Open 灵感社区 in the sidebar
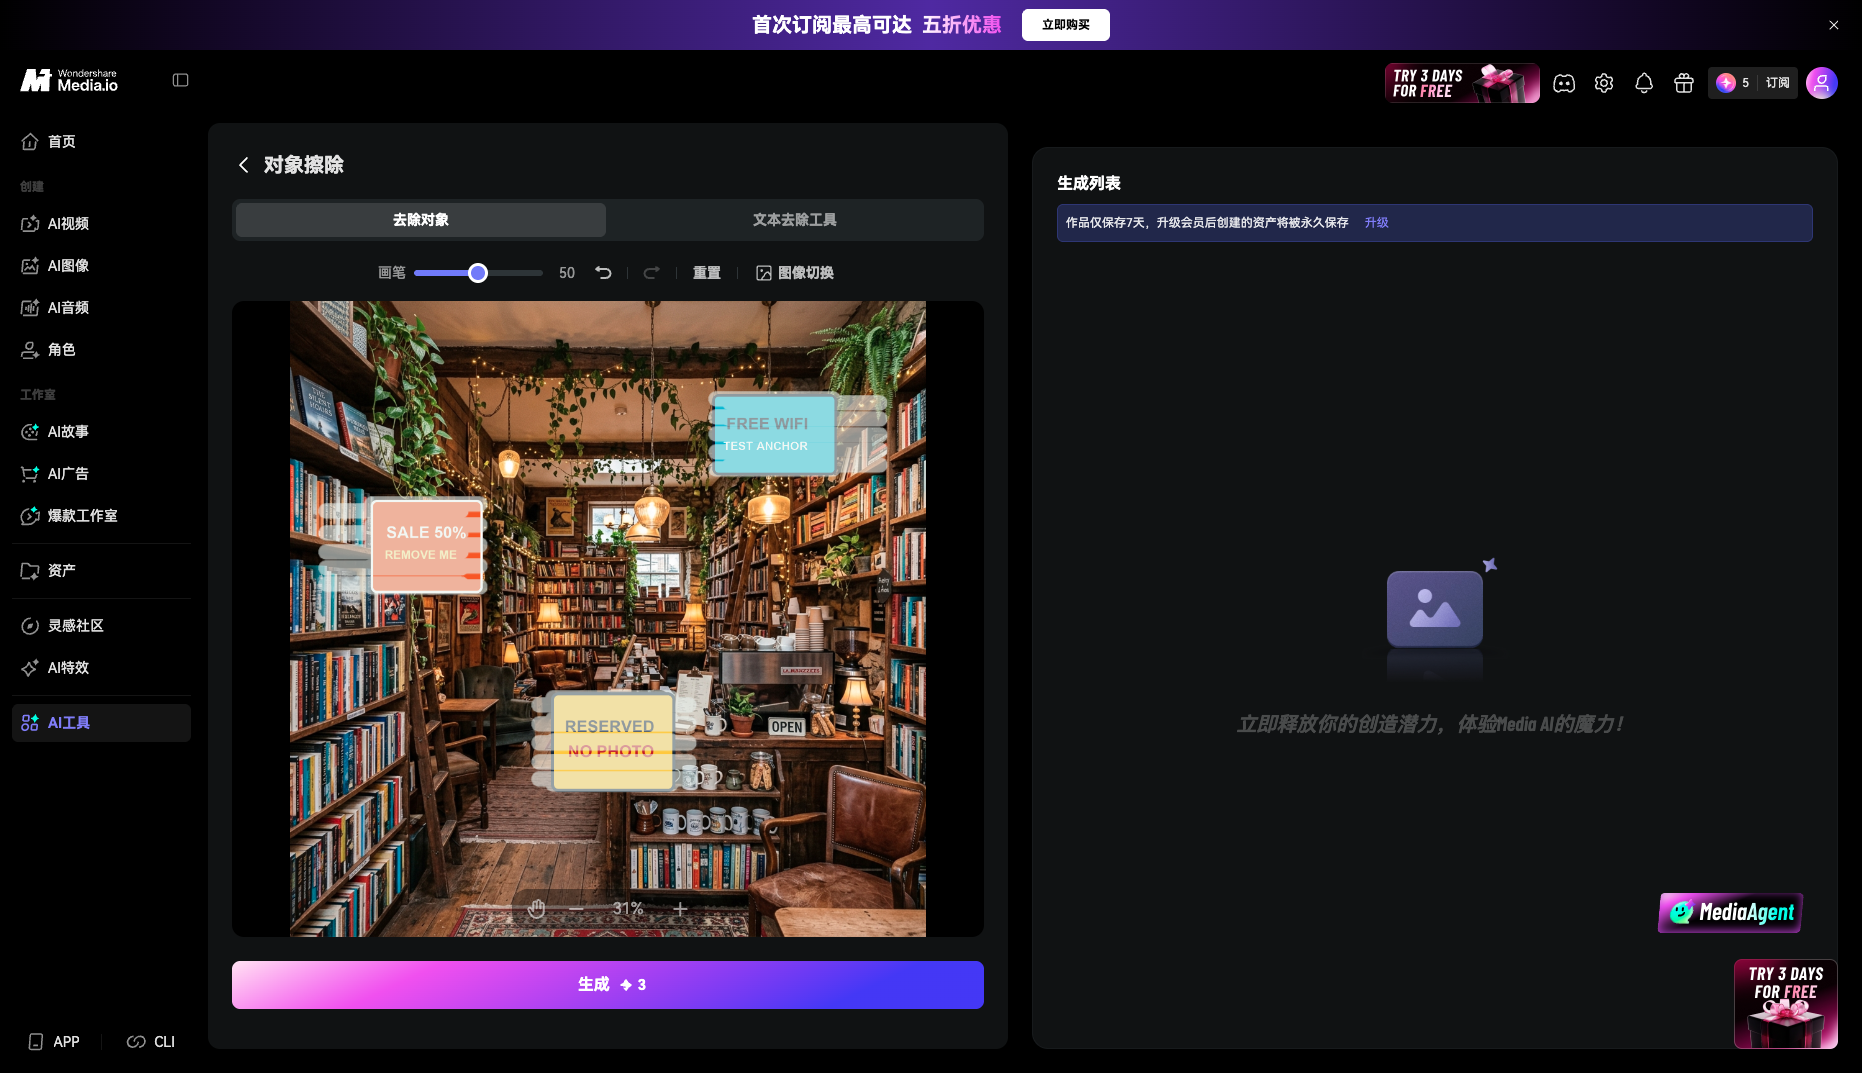Screen dimensions: 1862x1073 [101, 626]
